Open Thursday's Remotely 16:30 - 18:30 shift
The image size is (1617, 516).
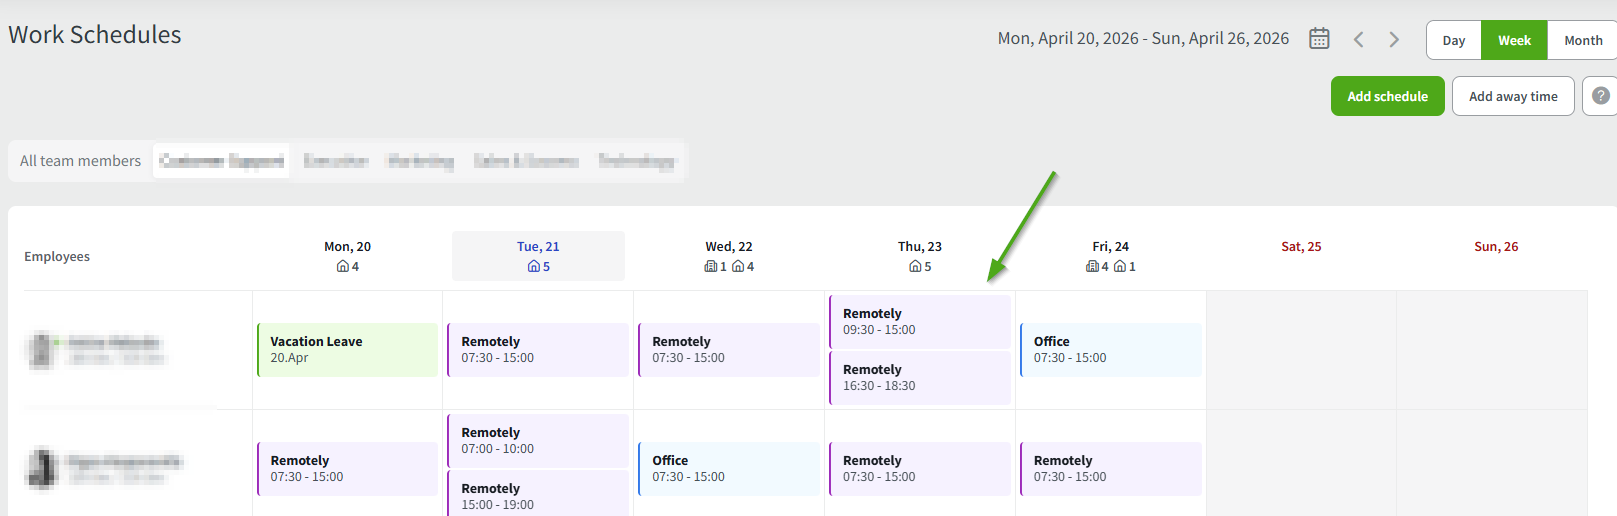920,378
